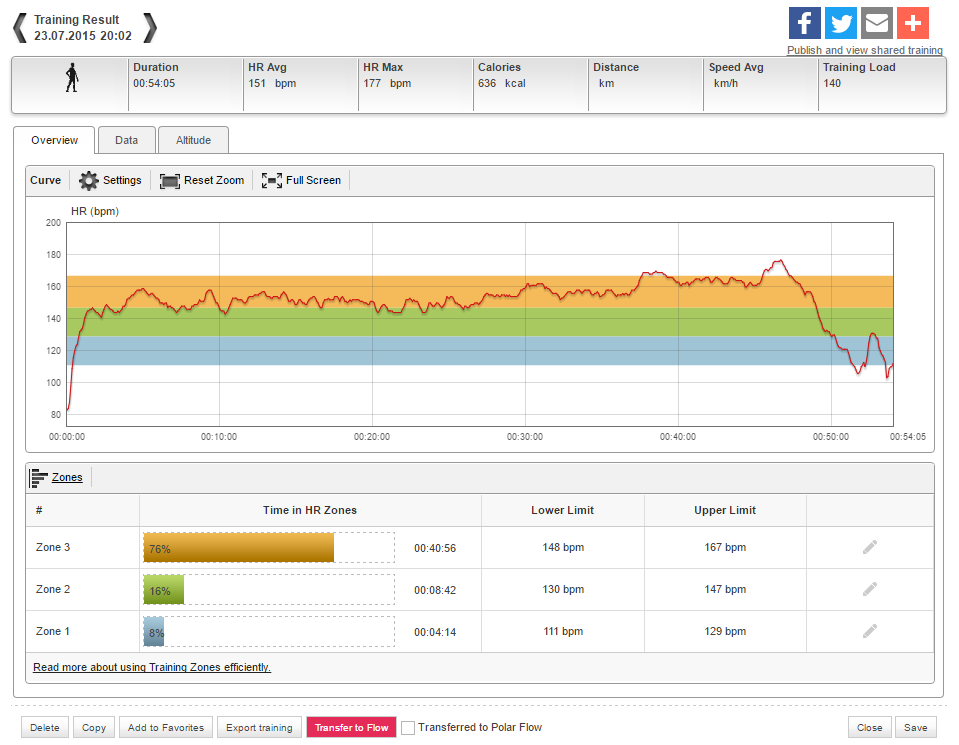Click Zone 2 green 16% bar
The width and height of the screenshot is (959, 745).
point(163,590)
